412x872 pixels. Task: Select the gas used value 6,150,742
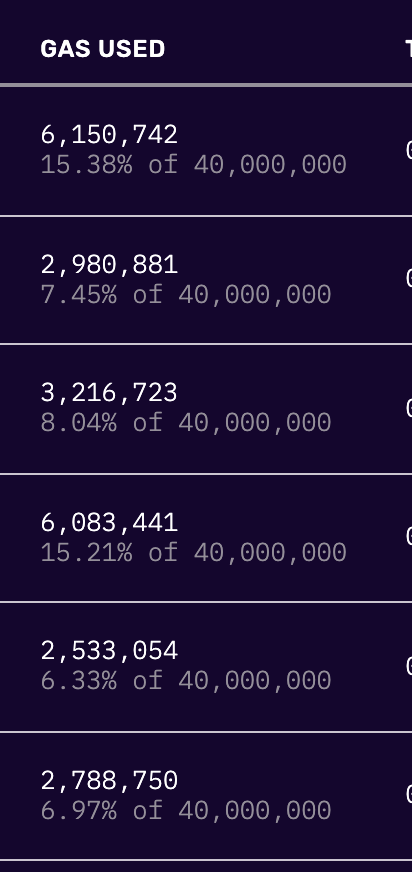tap(109, 135)
